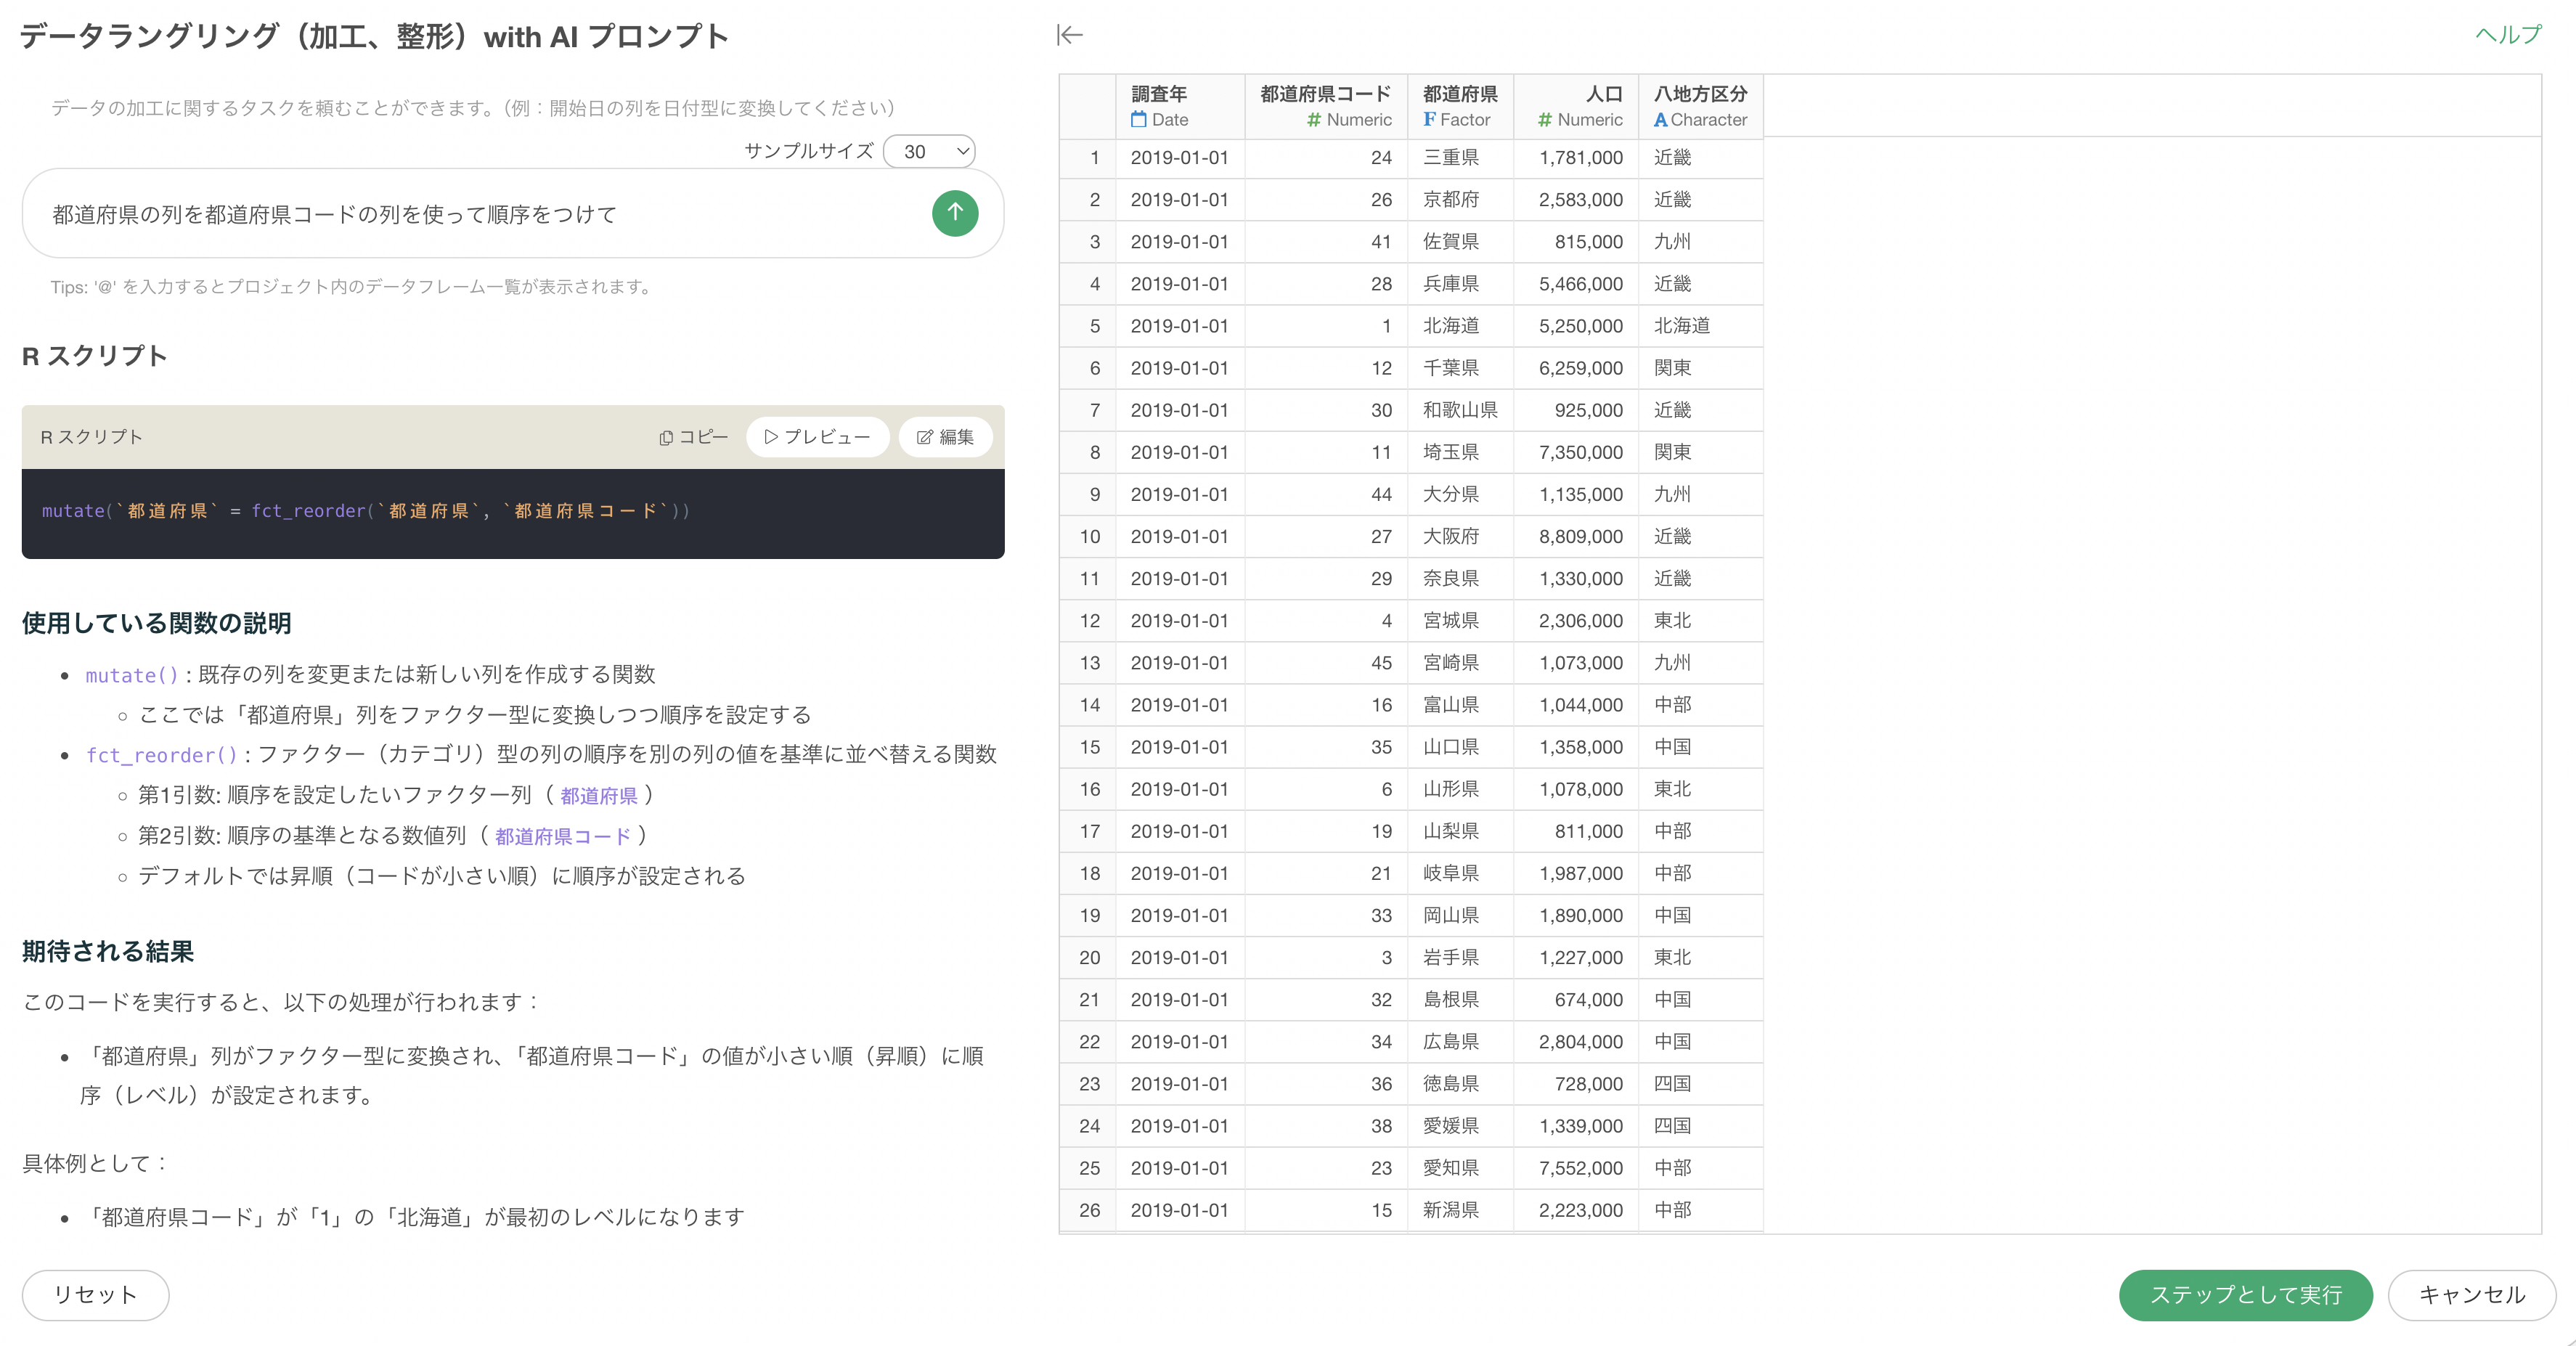Collapse panel using left arrow icon
The image size is (2576, 1346).
pyautogui.click(x=1069, y=35)
